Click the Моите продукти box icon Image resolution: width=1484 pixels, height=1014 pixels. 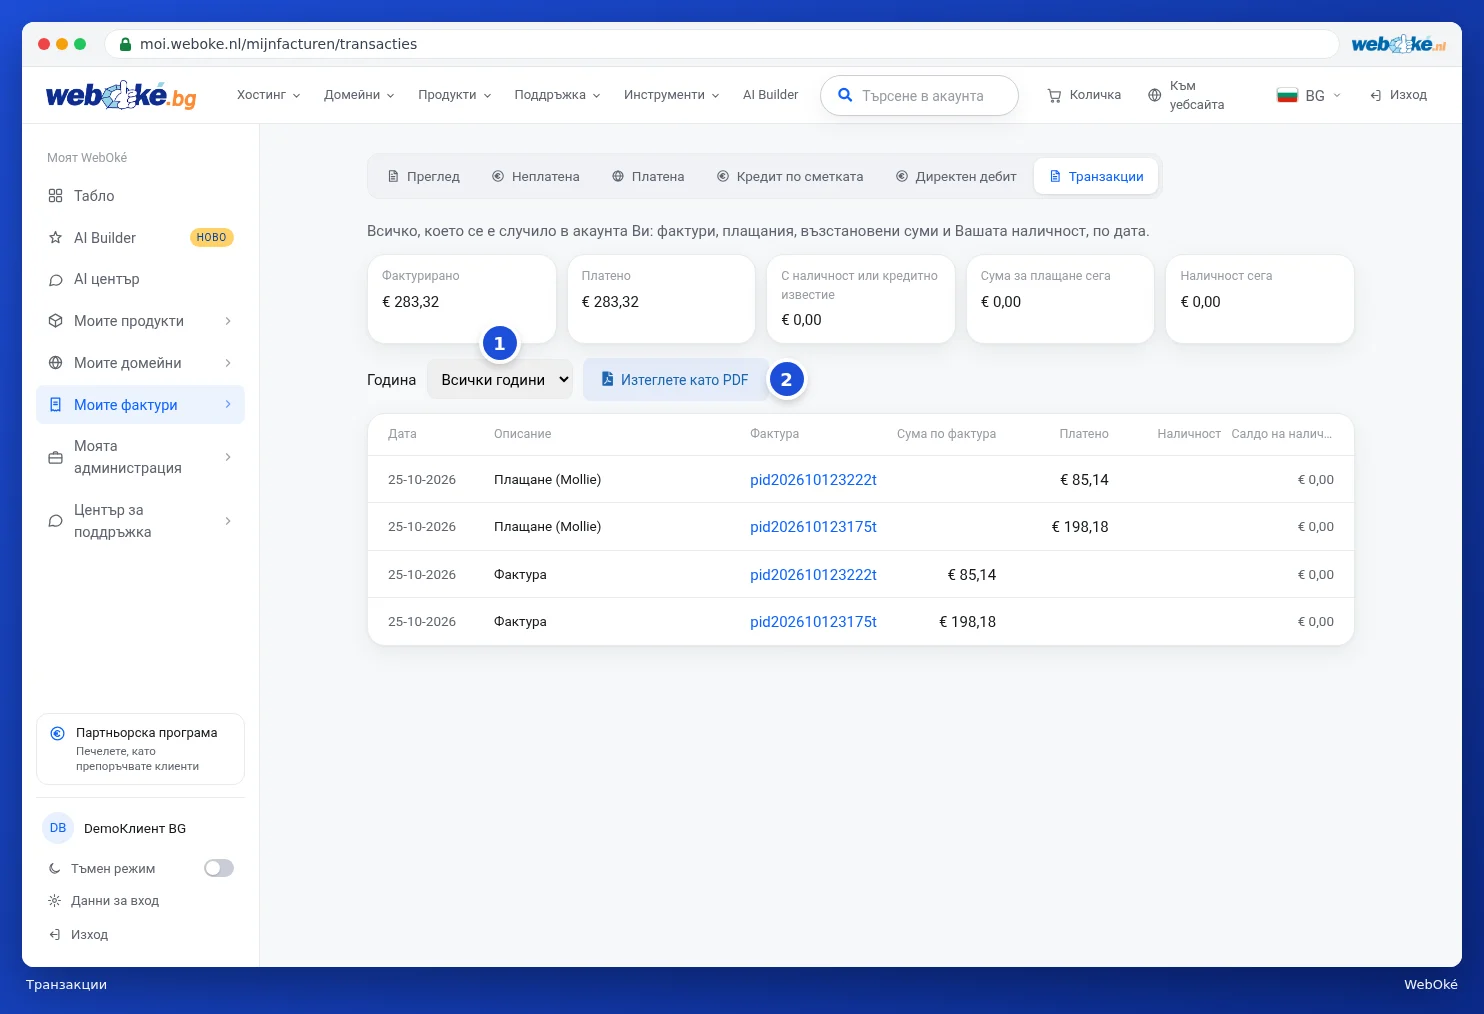56,321
